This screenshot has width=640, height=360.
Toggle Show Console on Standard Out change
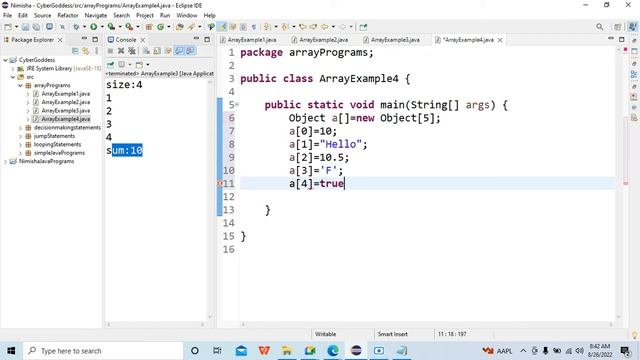[179, 51]
